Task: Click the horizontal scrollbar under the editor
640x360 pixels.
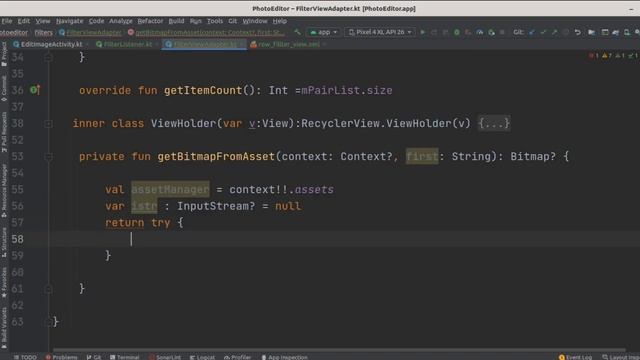Action: click(x=339, y=350)
